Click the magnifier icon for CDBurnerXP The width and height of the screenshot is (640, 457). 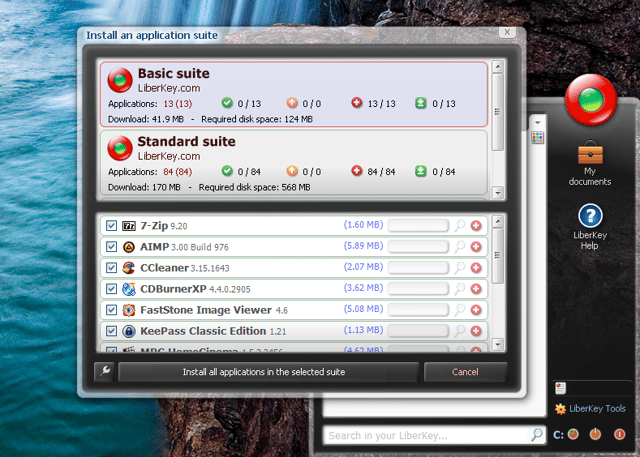click(460, 288)
